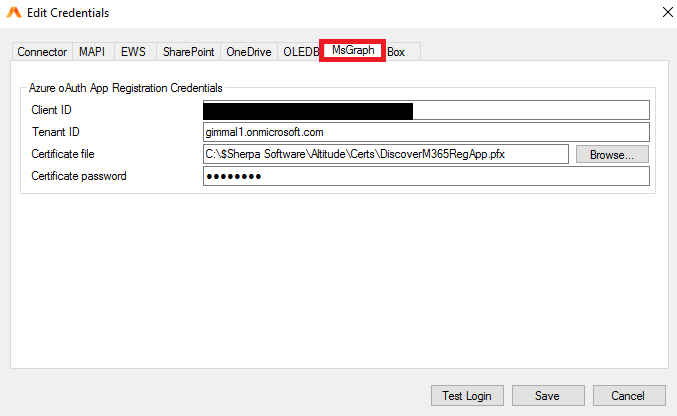Viewport: 677px width, 416px height.
Task: Click the Certificate password label
Action: point(79,176)
